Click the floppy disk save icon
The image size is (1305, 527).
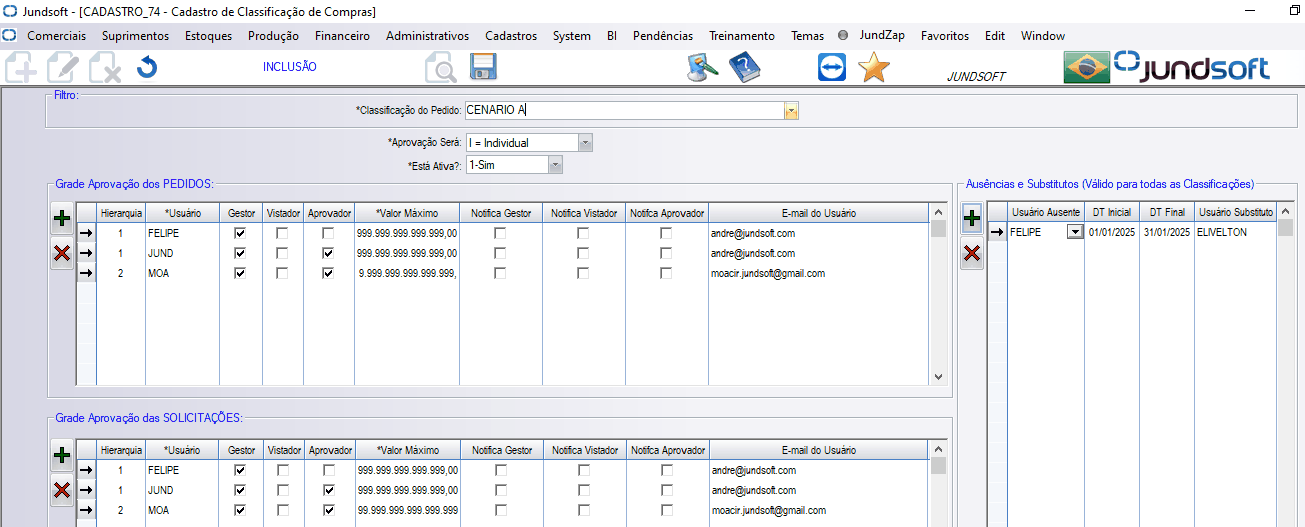pos(483,68)
